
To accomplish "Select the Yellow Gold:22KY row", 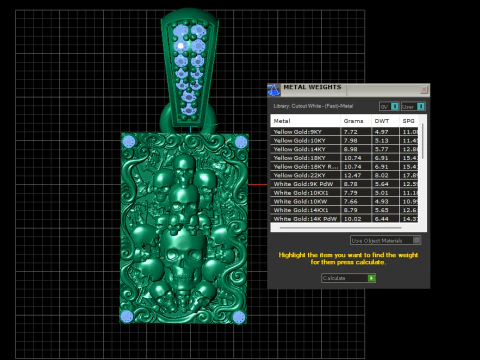I will [344, 175].
